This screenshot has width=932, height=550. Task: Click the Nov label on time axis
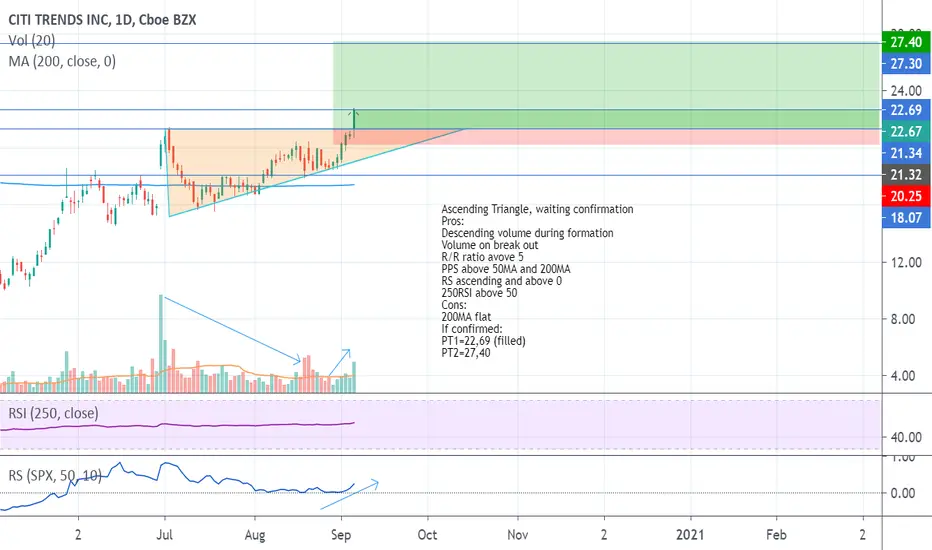pyautogui.click(x=518, y=535)
